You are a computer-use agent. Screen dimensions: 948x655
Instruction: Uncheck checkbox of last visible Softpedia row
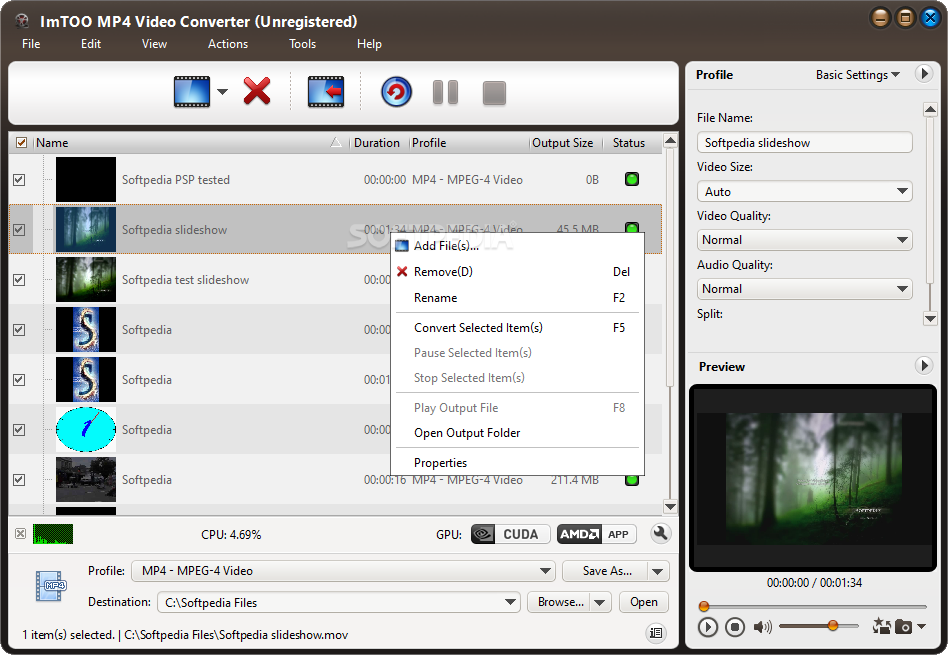click(x=19, y=480)
